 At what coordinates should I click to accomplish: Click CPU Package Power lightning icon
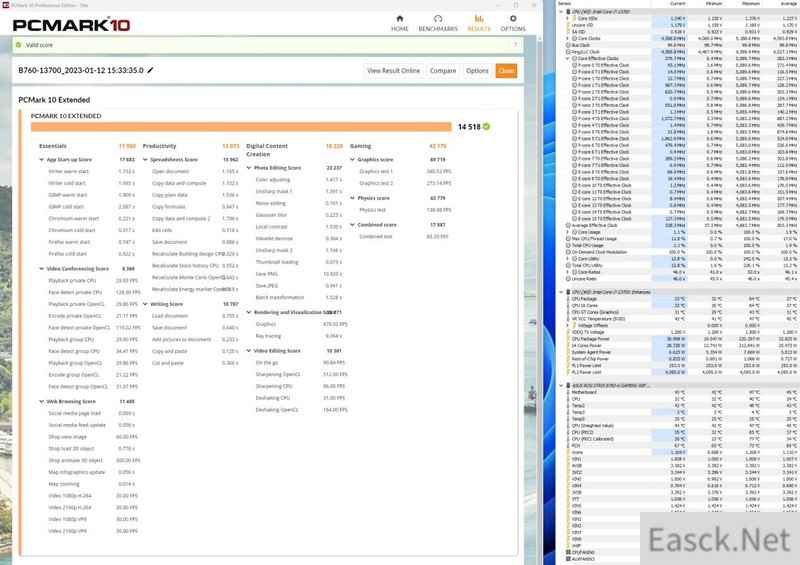[x=568, y=339]
